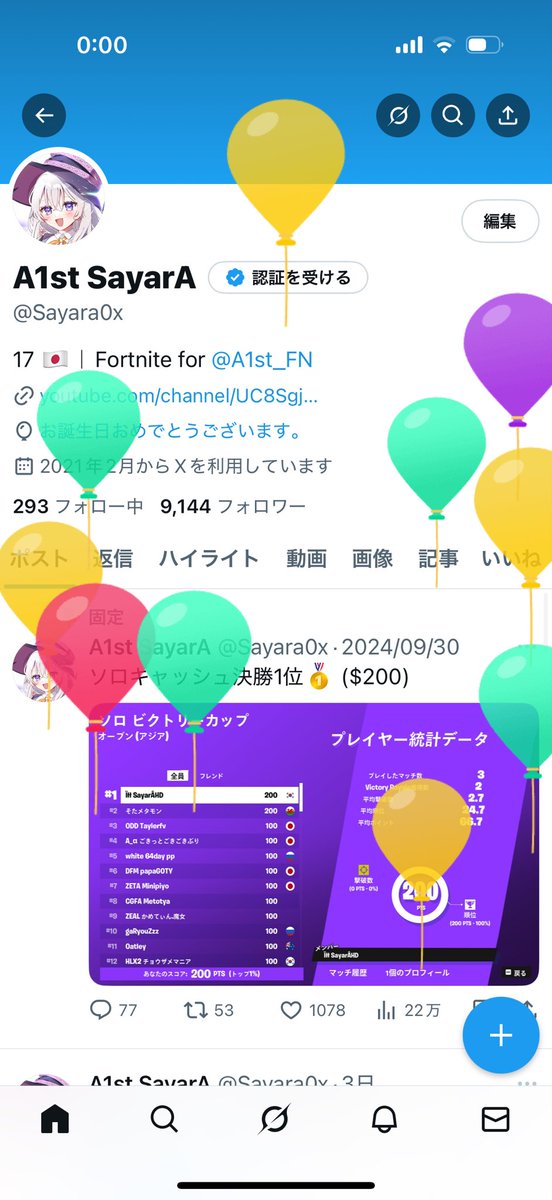Tap the share profile upload icon

[508, 116]
